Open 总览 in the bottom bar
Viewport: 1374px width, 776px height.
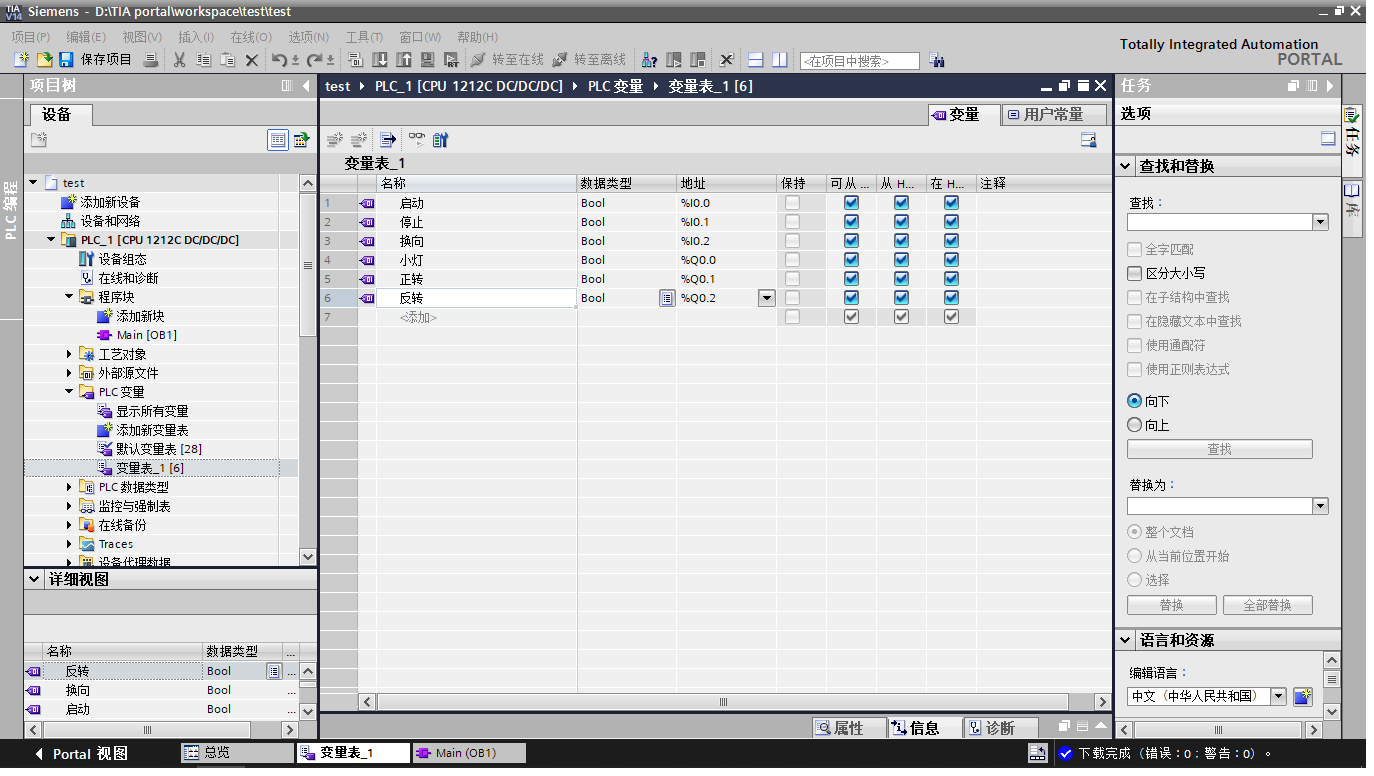click(x=238, y=753)
